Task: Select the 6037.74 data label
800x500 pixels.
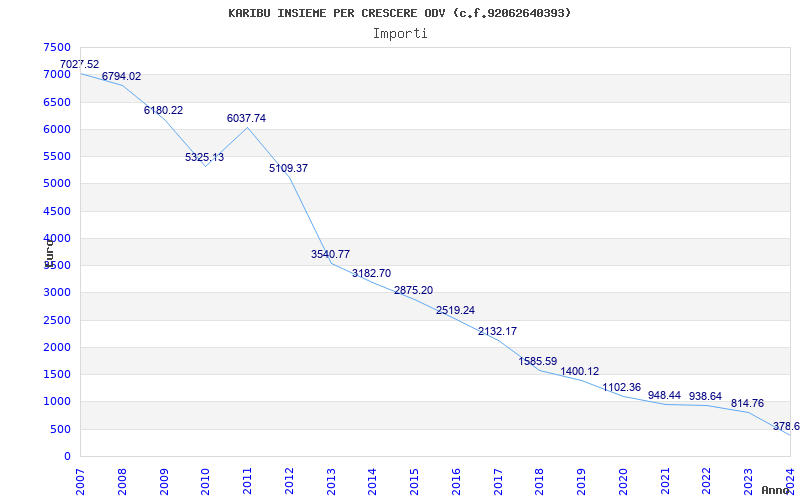Action: pyautogui.click(x=246, y=118)
